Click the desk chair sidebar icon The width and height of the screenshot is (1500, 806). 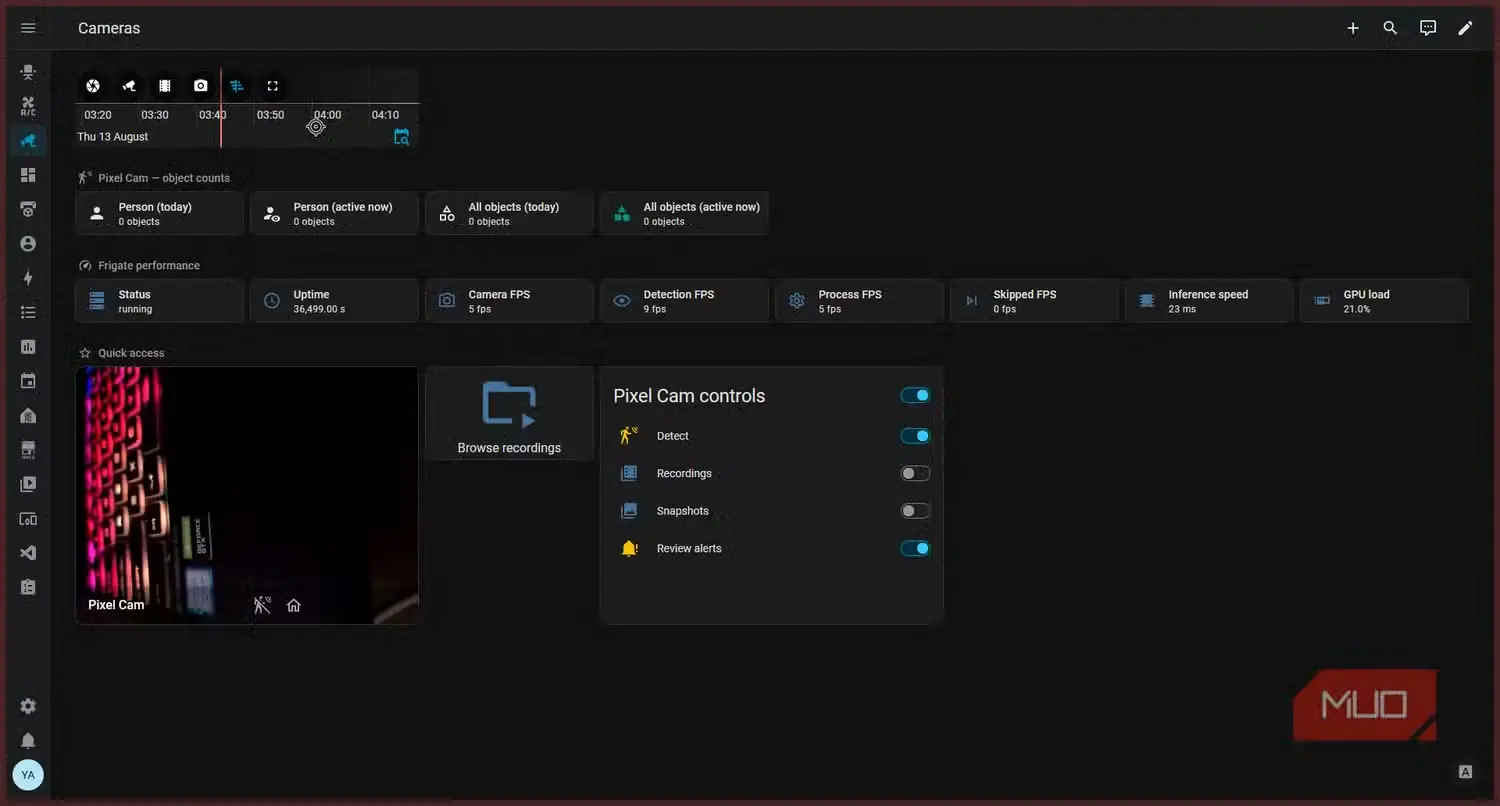pyautogui.click(x=28, y=72)
